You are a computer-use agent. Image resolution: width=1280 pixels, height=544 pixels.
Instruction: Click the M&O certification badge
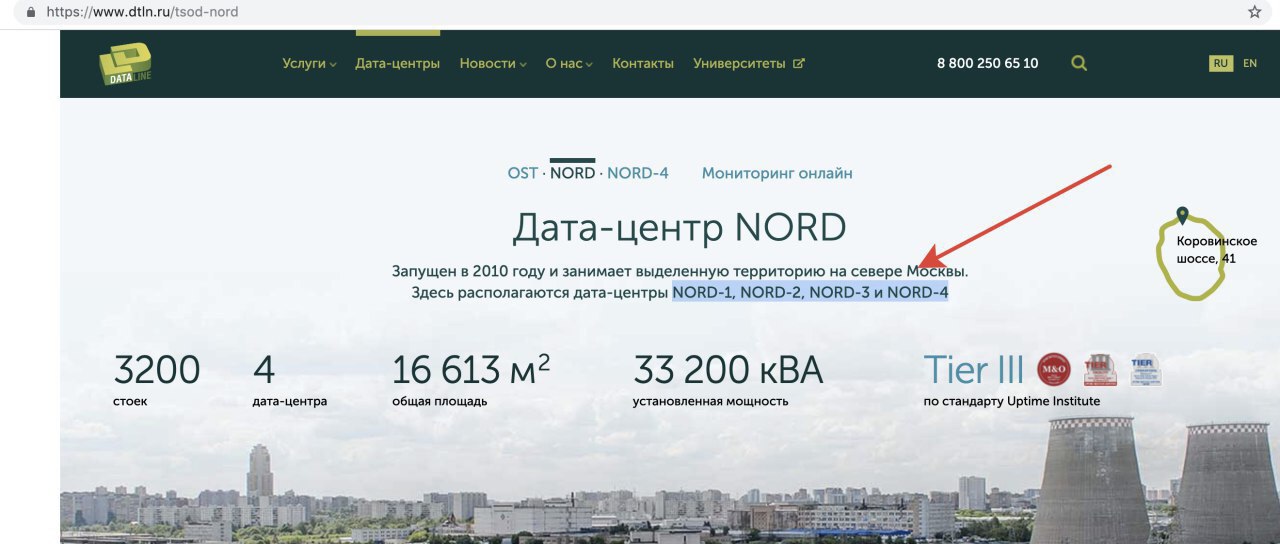(1054, 369)
